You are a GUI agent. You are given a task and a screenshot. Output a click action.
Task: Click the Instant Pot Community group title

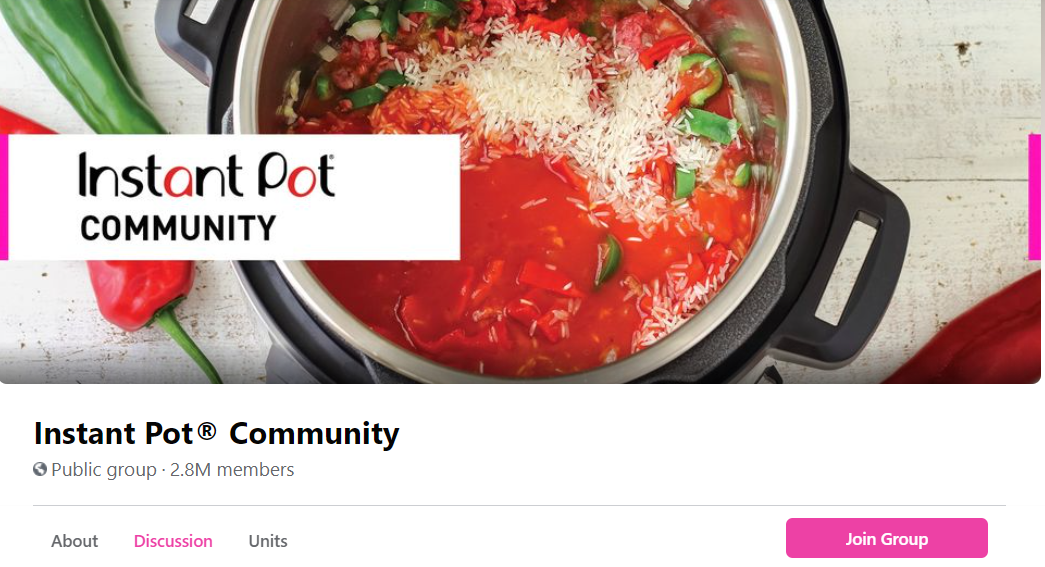tap(217, 433)
